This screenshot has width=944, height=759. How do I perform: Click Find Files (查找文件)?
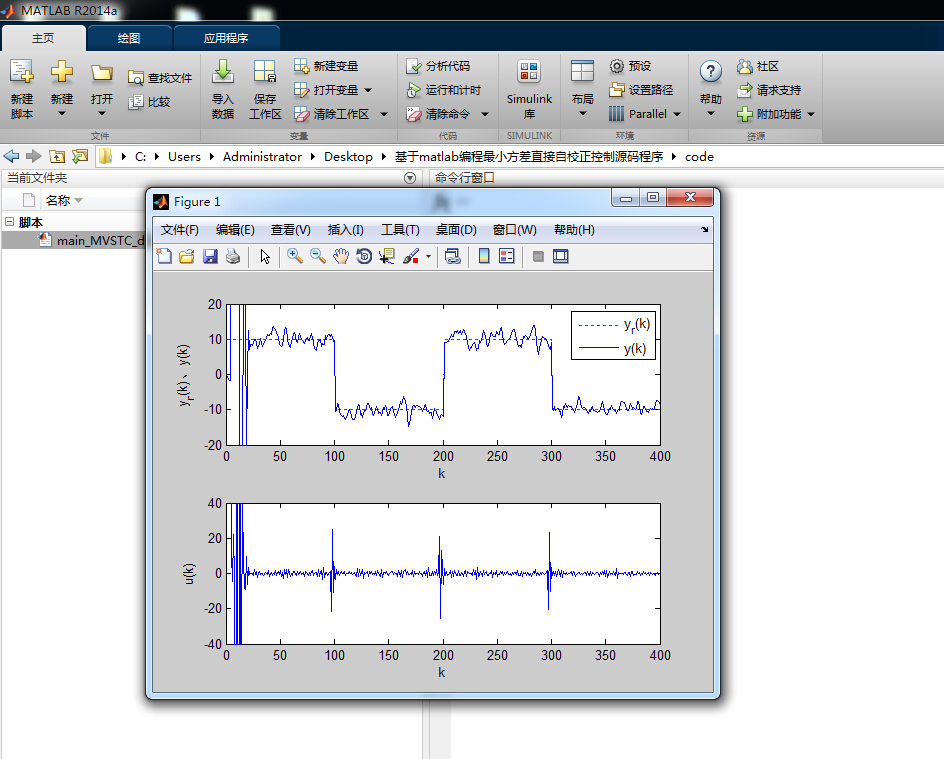point(160,78)
